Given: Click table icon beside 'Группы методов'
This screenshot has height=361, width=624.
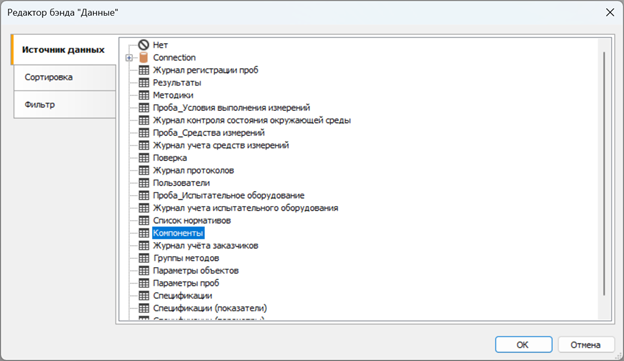Looking at the screenshot, I should tap(144, 258).
